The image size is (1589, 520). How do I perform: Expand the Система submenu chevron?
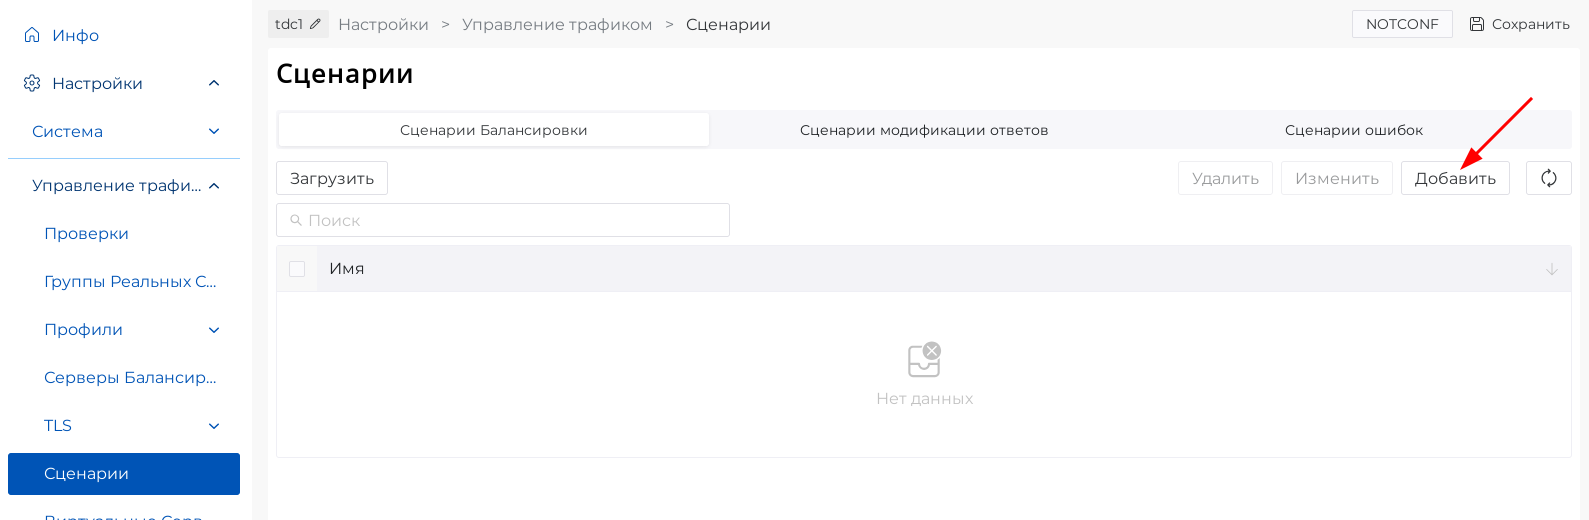[214, 131]
